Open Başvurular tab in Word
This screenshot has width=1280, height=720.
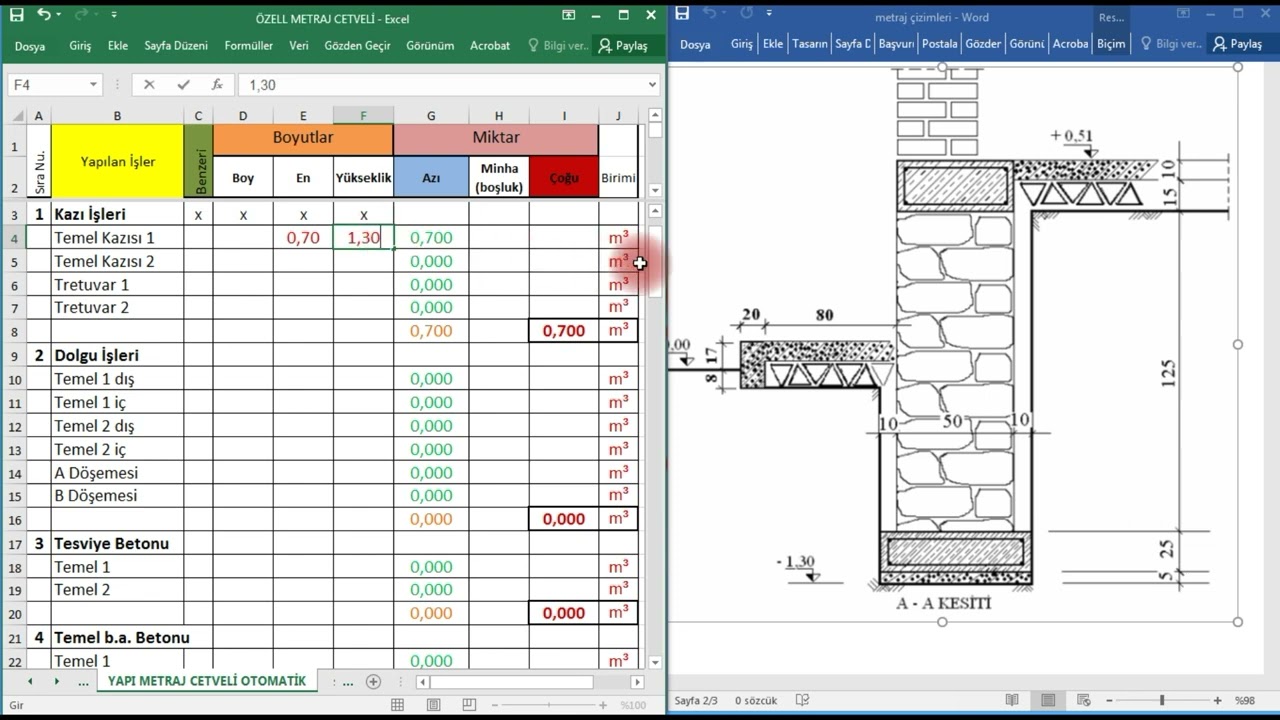(896, 44)
